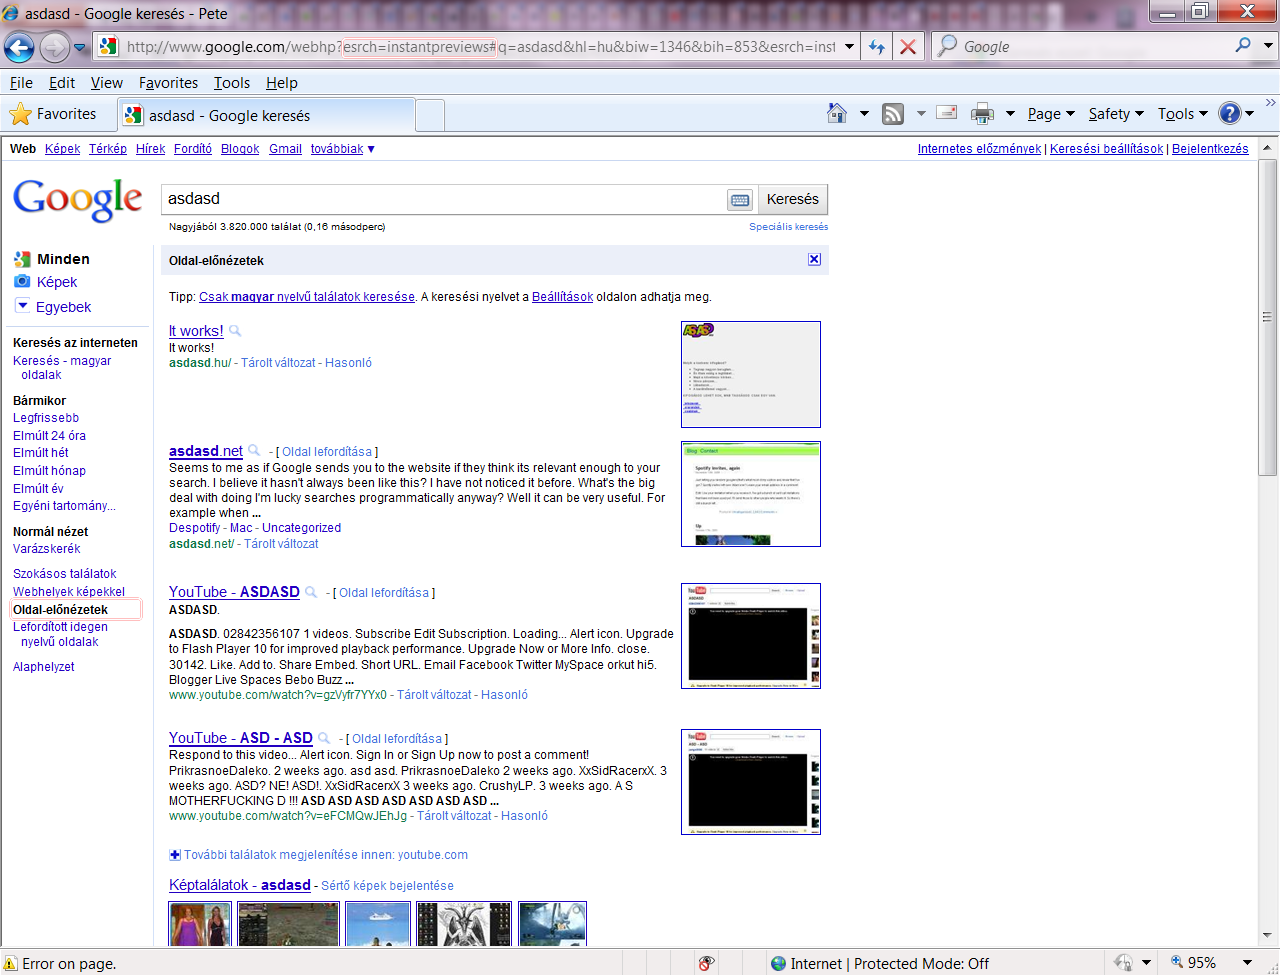The width and height of the screenshot is (1280, 976).
Task: Click the Keresés search button
Action: click(x=793, y=199)
